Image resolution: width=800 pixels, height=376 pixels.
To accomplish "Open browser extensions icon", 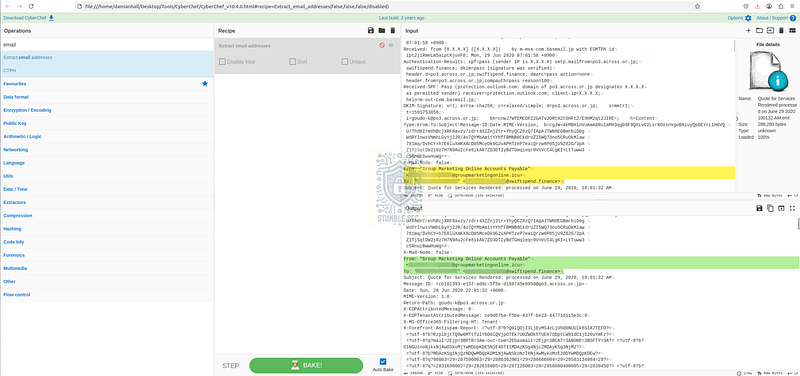I will tap(781, 6).
